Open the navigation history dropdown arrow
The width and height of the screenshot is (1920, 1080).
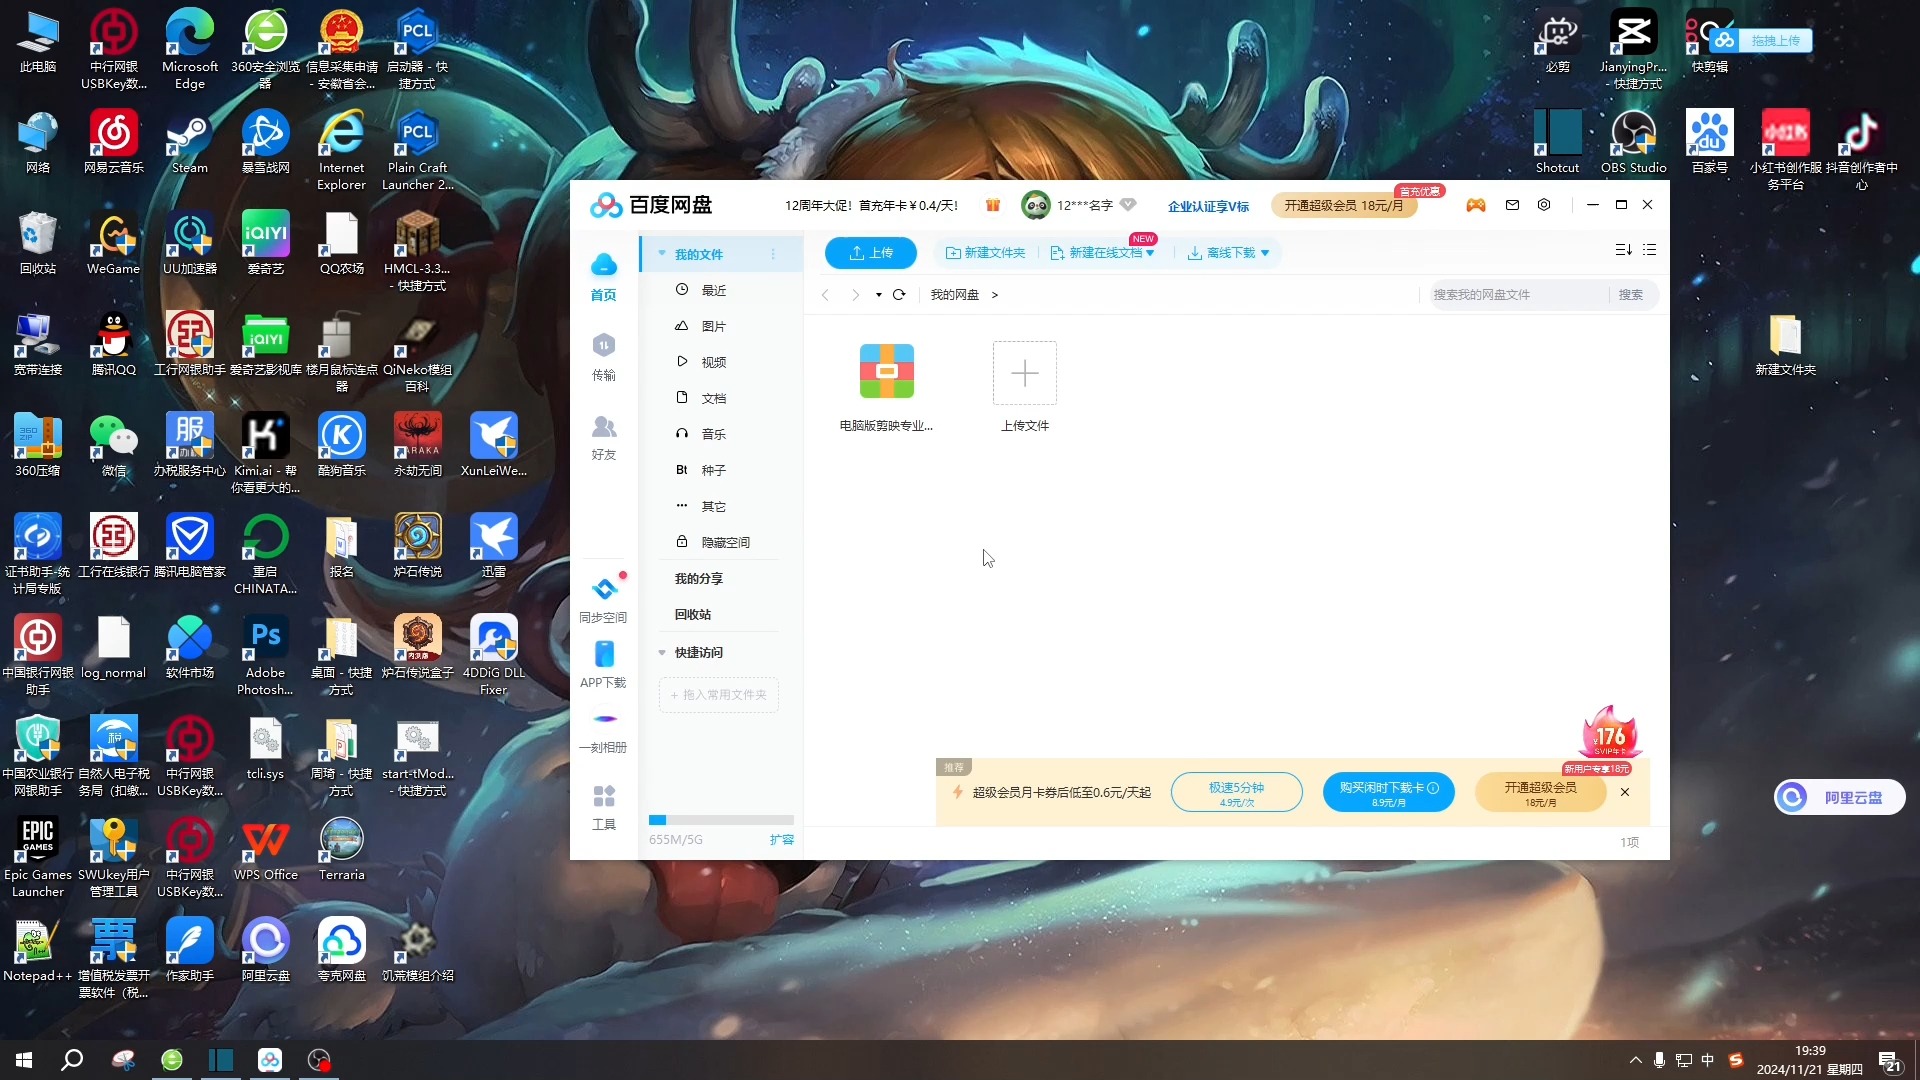click(878, 295)
